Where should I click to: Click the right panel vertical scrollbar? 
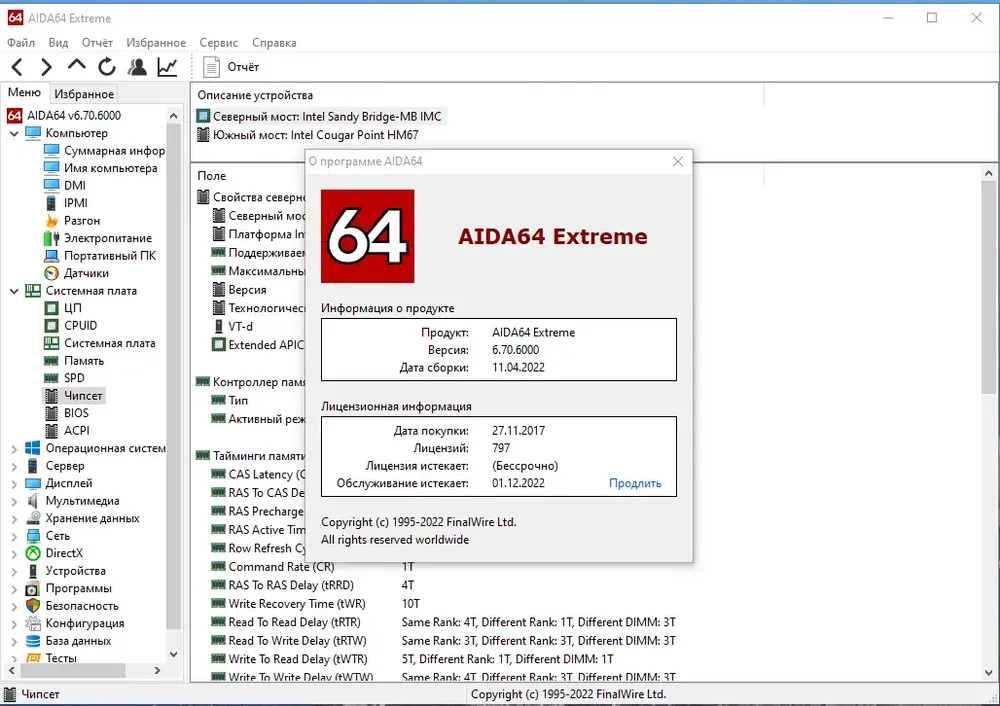coord(989,422)
